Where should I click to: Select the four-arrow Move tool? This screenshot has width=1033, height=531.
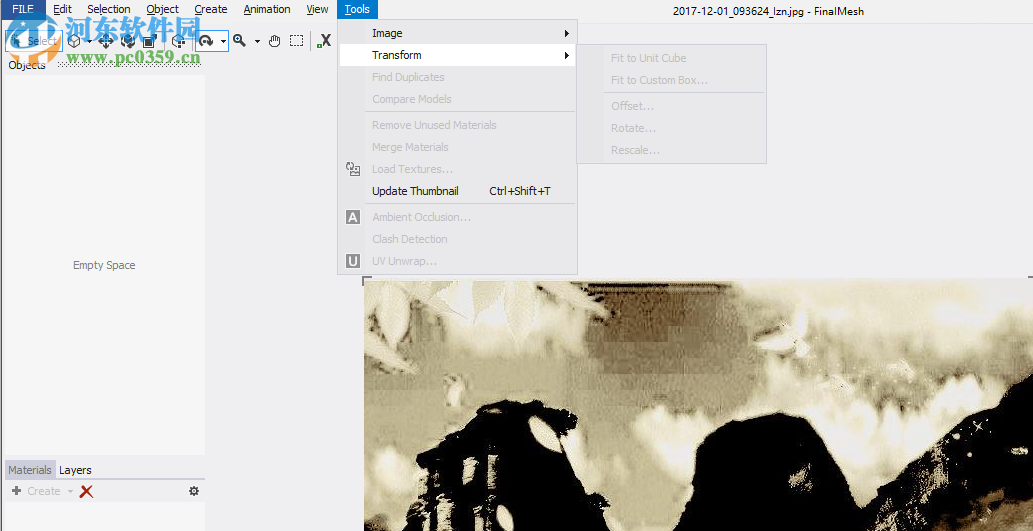point(105,41)
